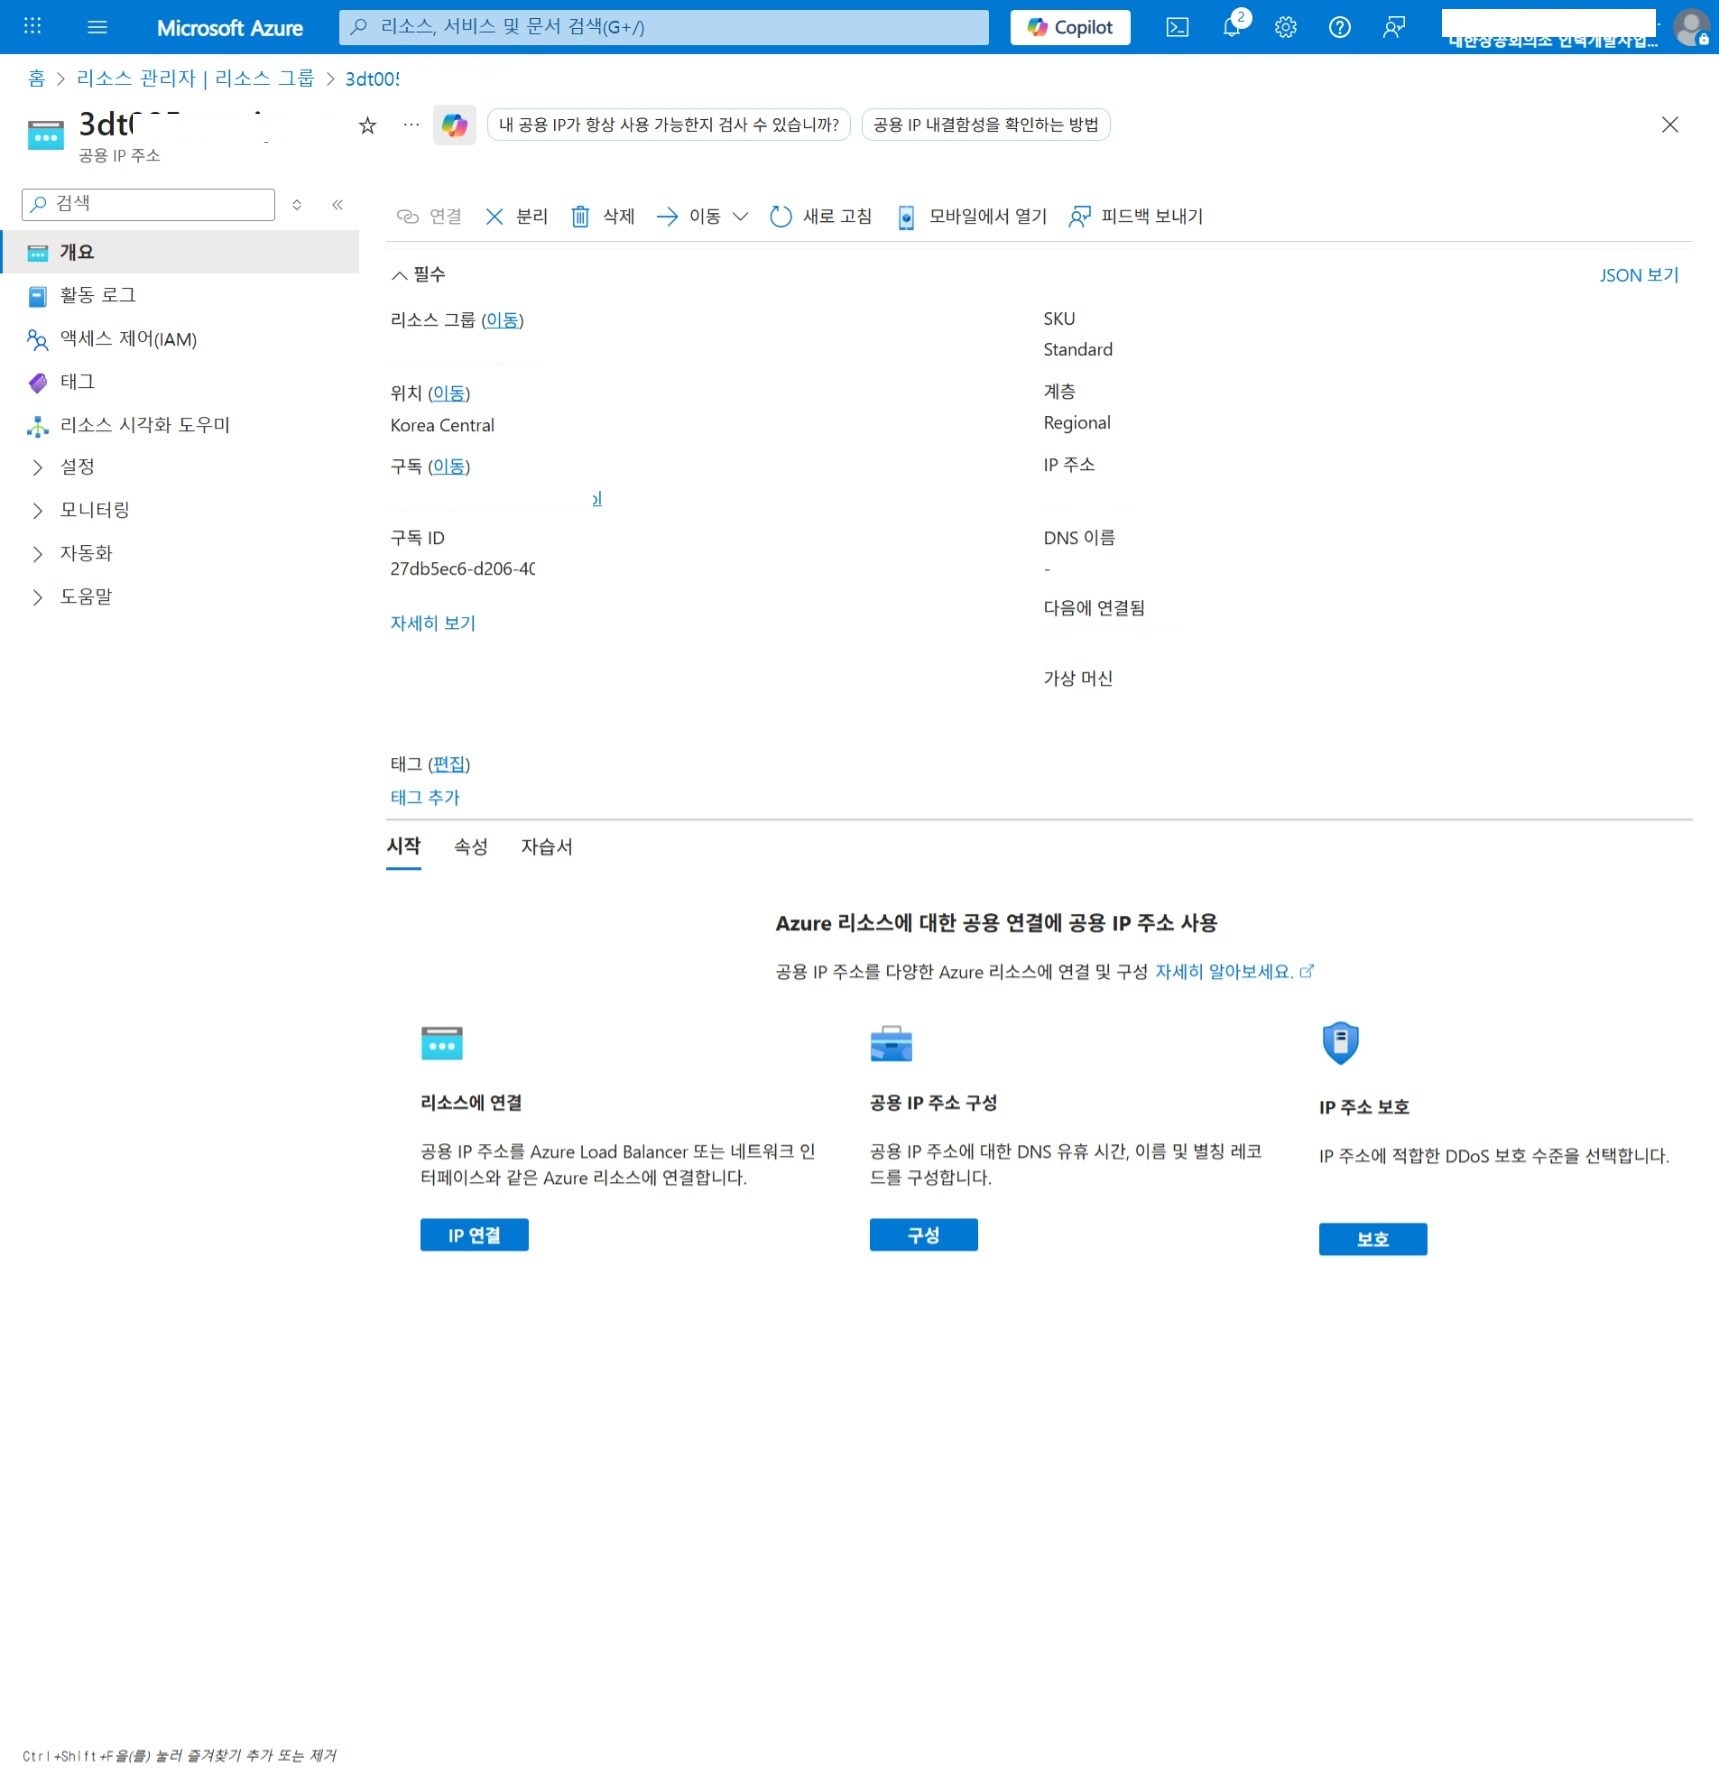1719x1769 pixels.
Task: Open the help question mark icon
Action: 1339,27
